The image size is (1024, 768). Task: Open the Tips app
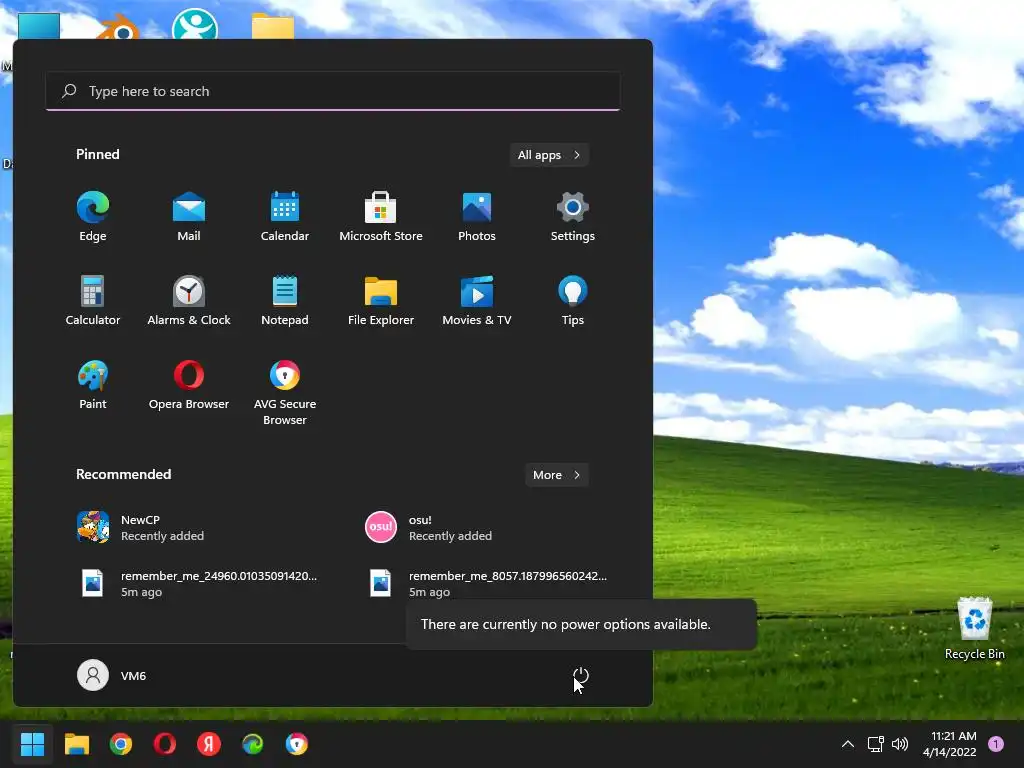573,300
